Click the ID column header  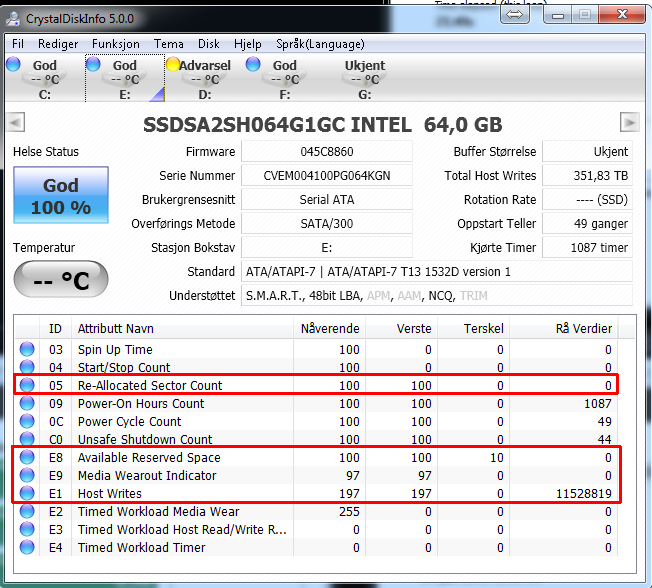tap(55, 329)
